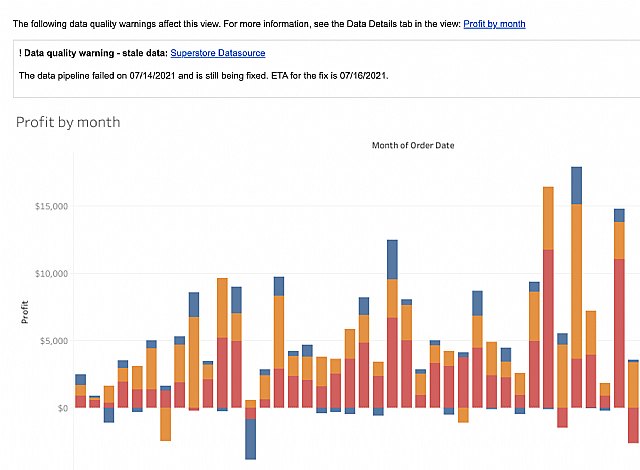Select the "Month of Order Date" axis header
640x470 pixels.
coord(413,146)
